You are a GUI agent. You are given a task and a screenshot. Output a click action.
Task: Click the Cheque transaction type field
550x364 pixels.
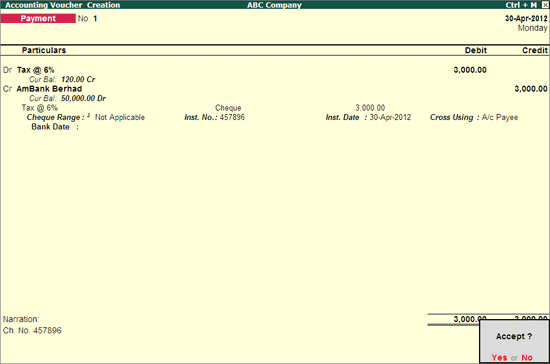tap(228, 108)
